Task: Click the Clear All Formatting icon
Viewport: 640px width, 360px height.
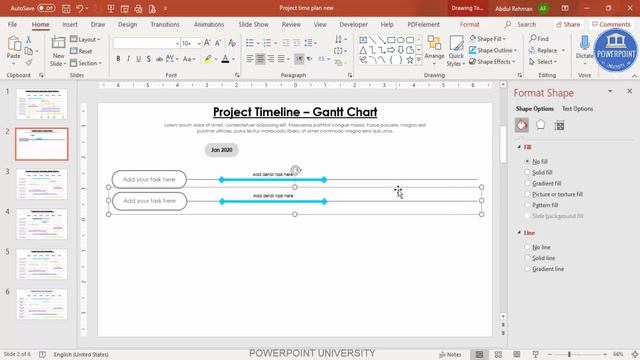Action: coord(232,43)
